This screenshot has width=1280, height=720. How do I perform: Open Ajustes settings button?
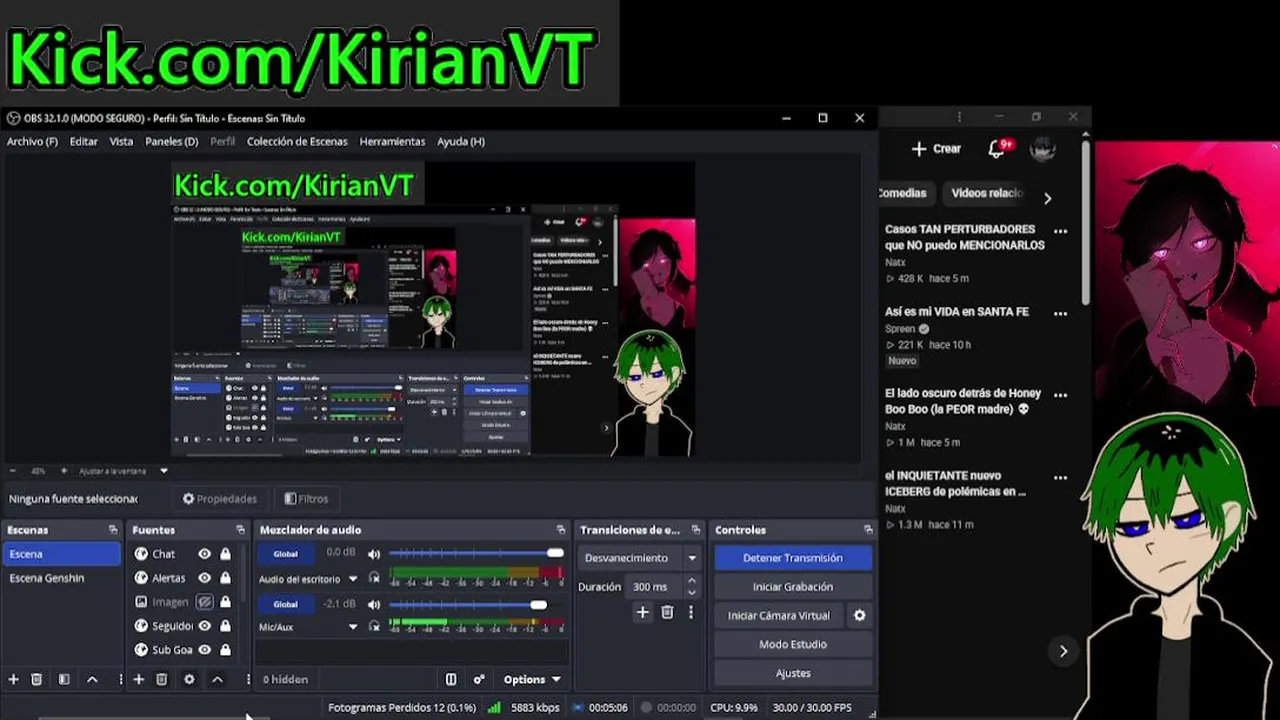click(793, 673)
